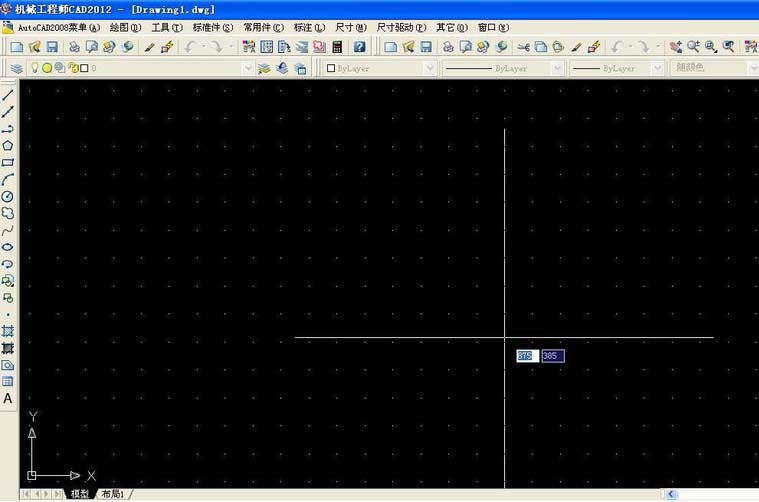Select the Multiline Text A tool
This screenshot has width=759, height=502.
pyautogui.click(x=8, y=399)
